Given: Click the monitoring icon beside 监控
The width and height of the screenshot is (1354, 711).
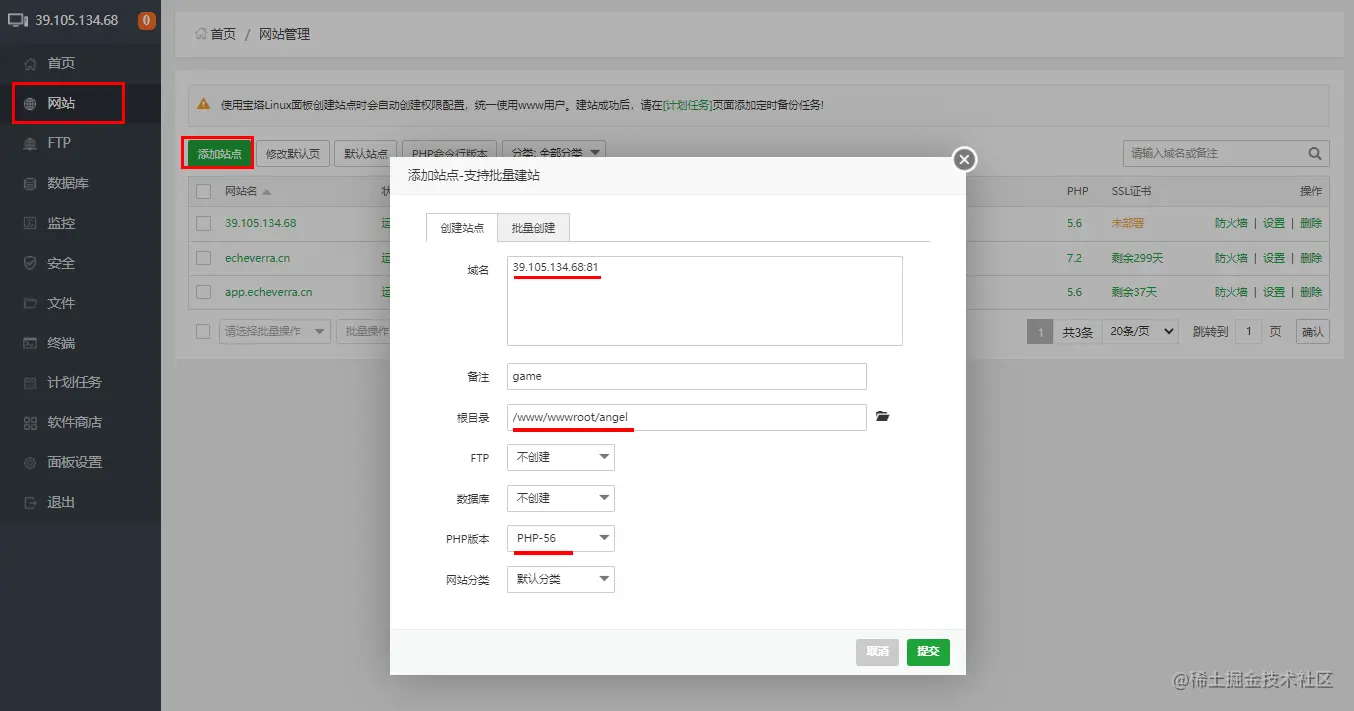Looking at the screenshot, I should [30, 223].
